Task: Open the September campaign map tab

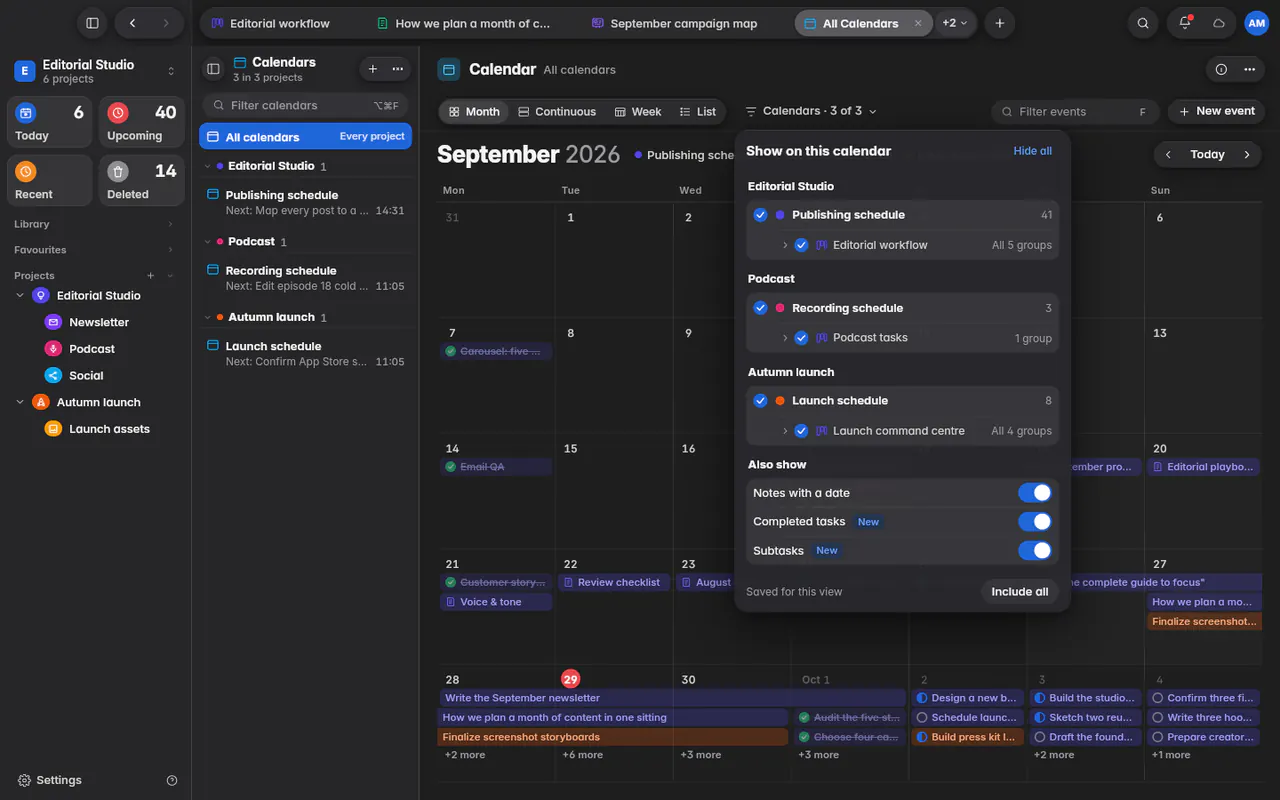Action: (x=675, y=23)
